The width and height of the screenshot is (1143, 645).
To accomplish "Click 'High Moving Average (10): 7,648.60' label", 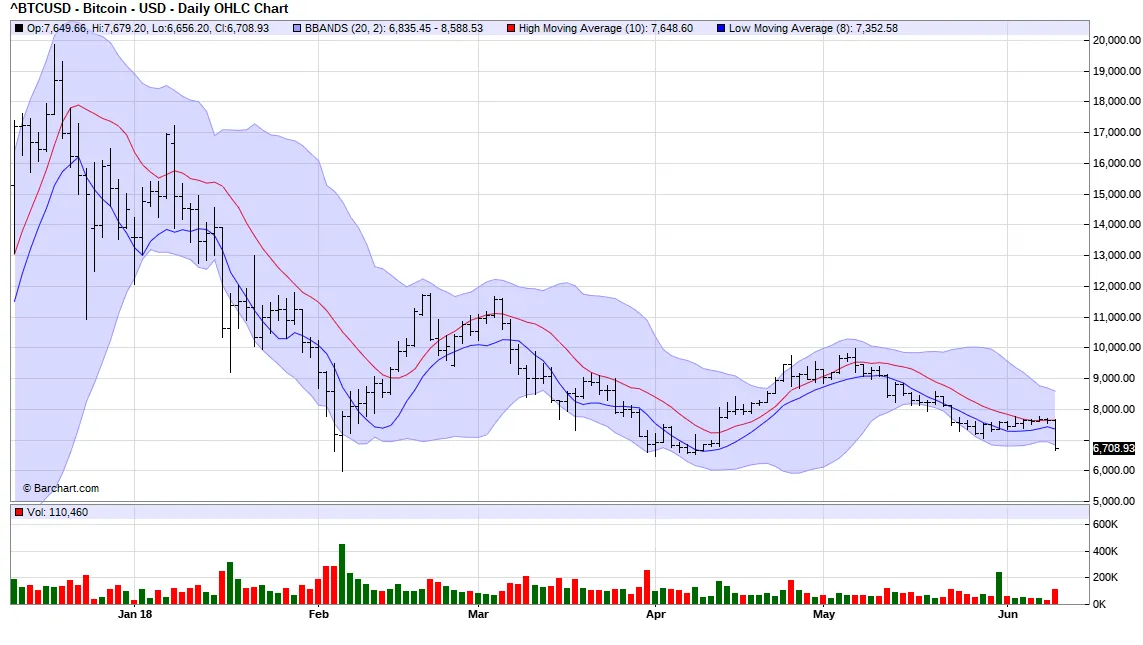I will pos(606,28).
